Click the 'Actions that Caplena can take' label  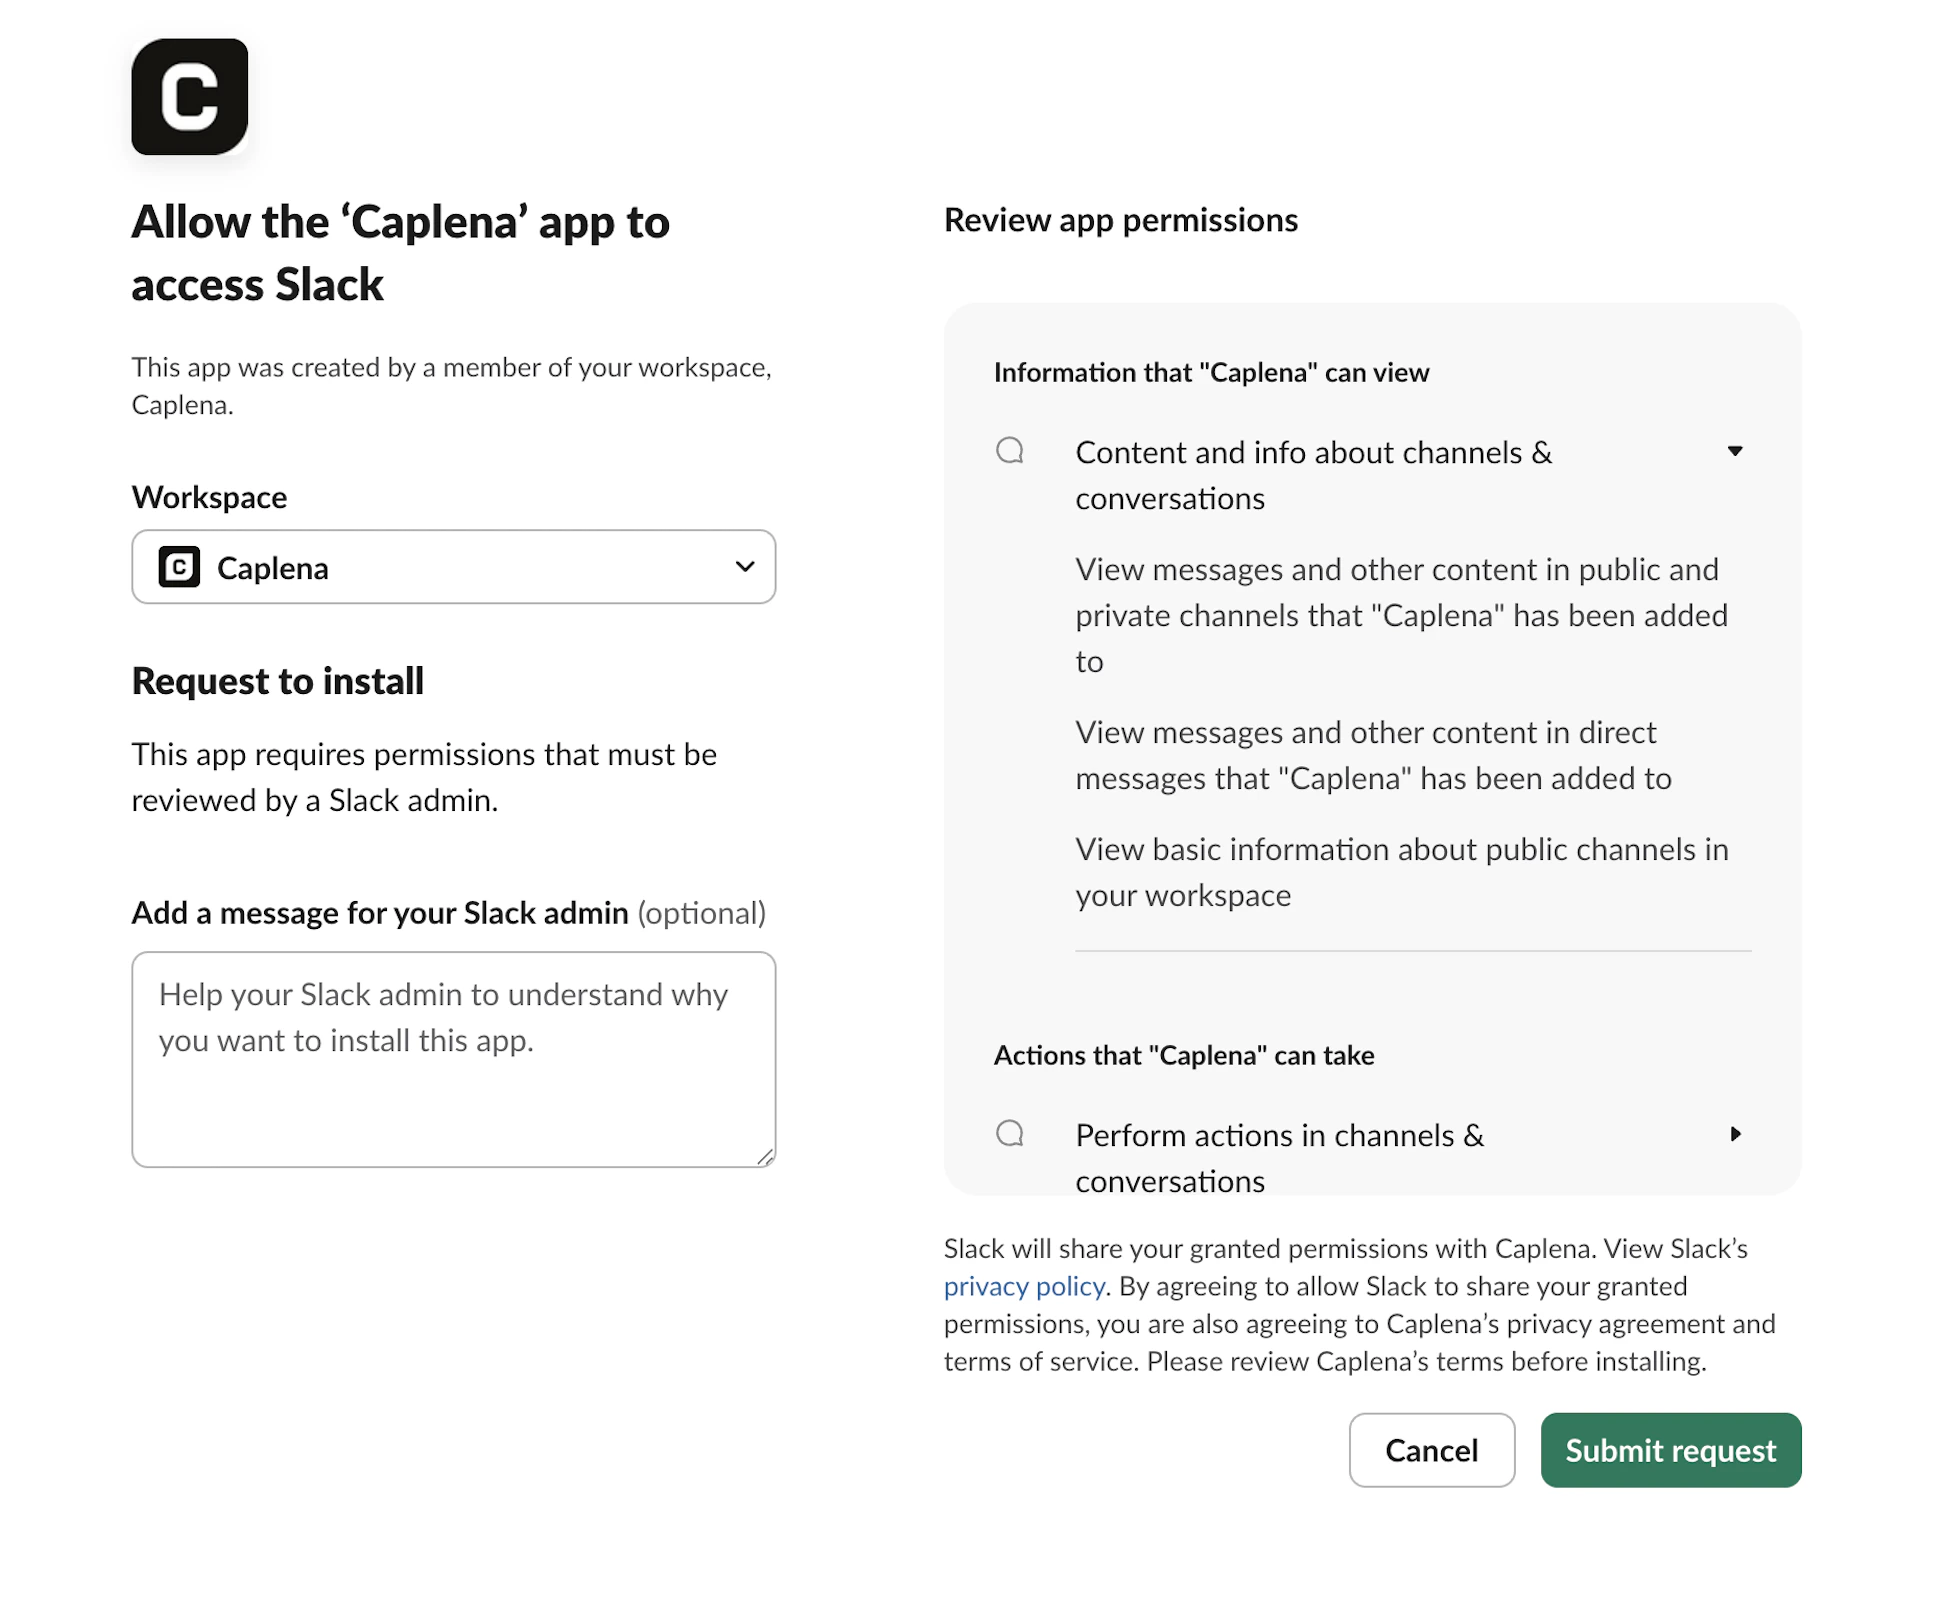1184,1055
